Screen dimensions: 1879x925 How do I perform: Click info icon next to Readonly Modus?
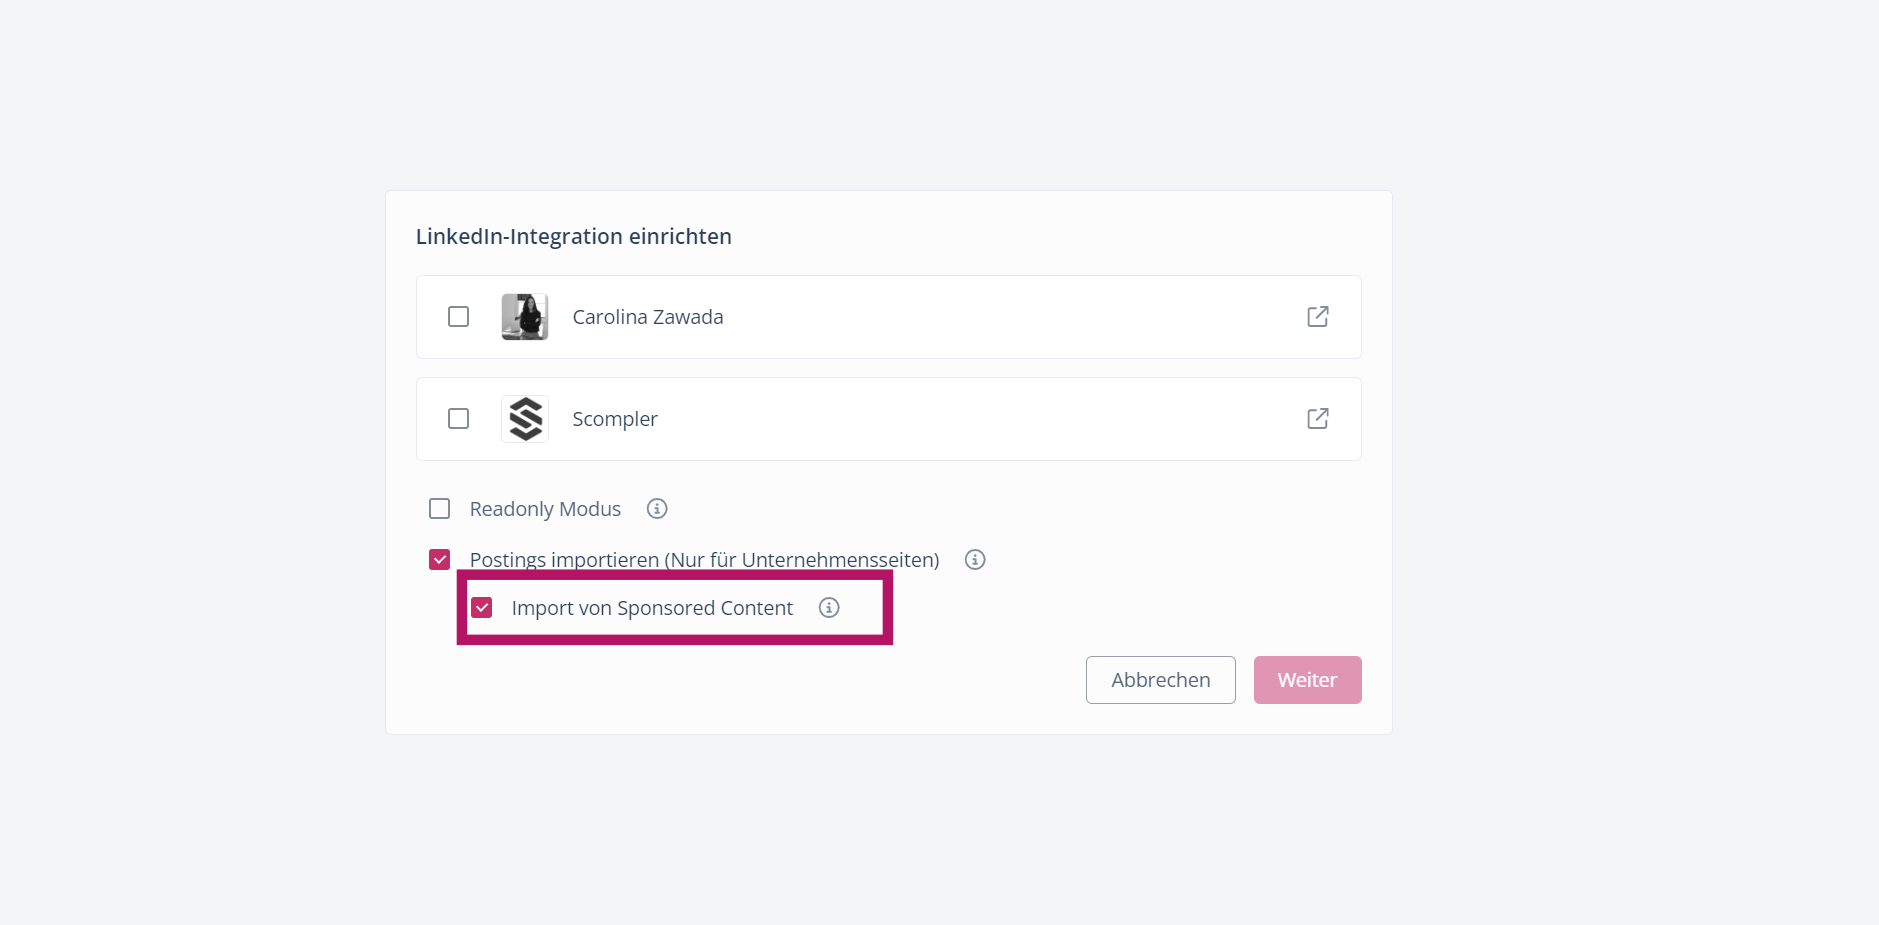click(657, 509)
